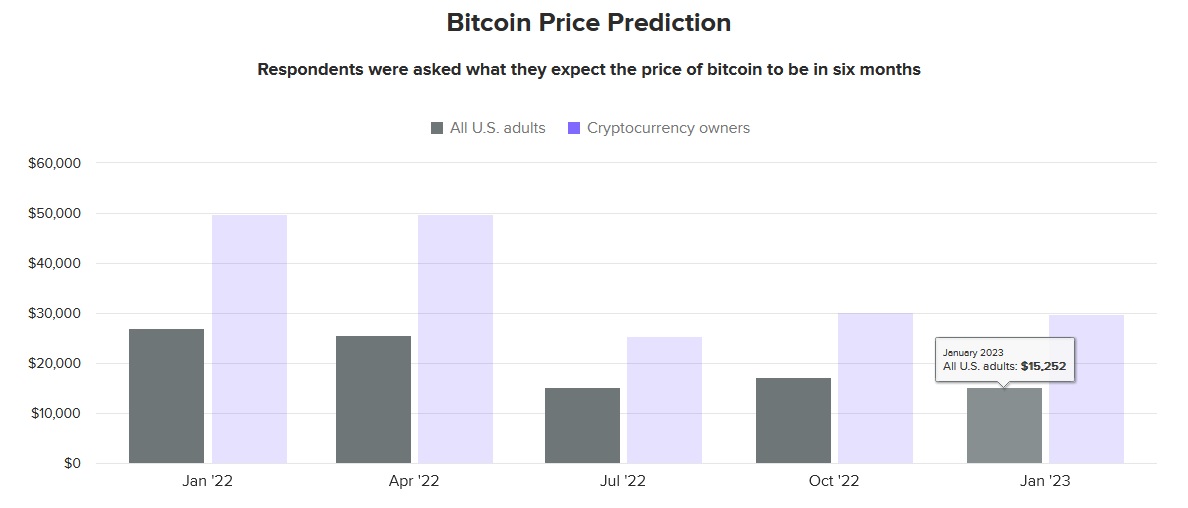
Task: Click the Oct '22 purple bar
Action: 875,388
